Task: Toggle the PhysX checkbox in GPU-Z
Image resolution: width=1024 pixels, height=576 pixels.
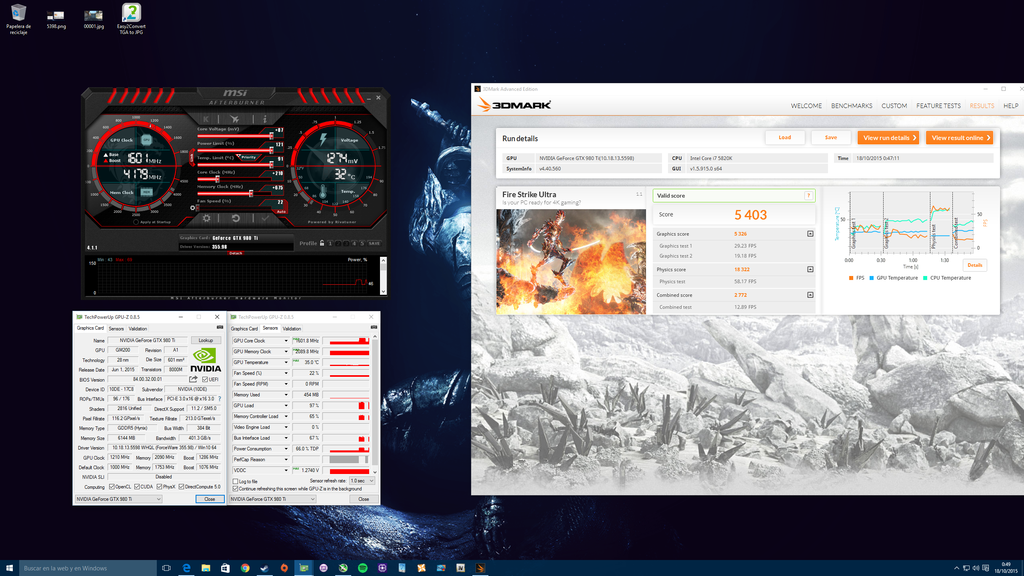Action: 159,487
